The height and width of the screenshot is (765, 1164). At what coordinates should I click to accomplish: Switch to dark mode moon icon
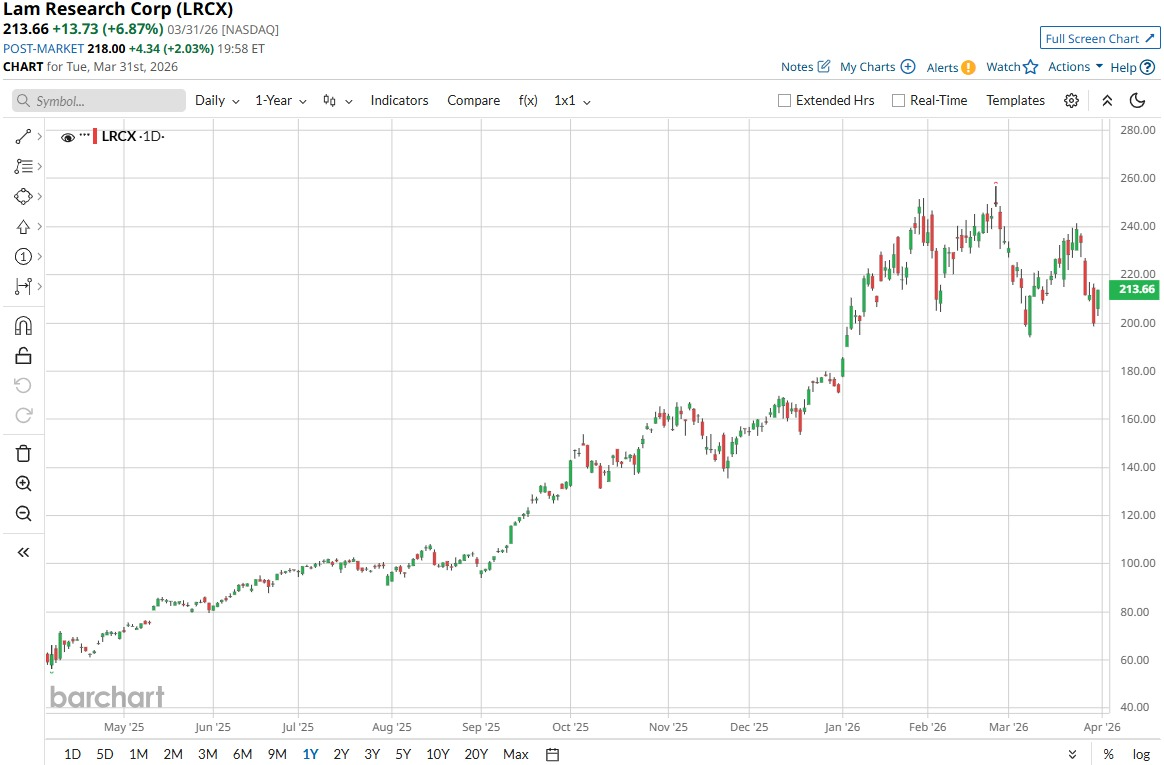(x=1137, y=101)
